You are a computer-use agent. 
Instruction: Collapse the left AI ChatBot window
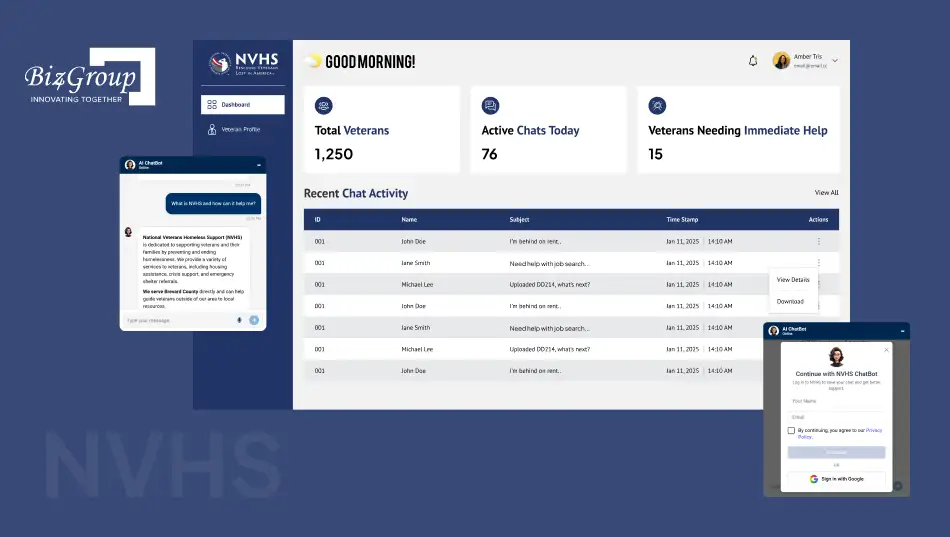coord(259,165)
